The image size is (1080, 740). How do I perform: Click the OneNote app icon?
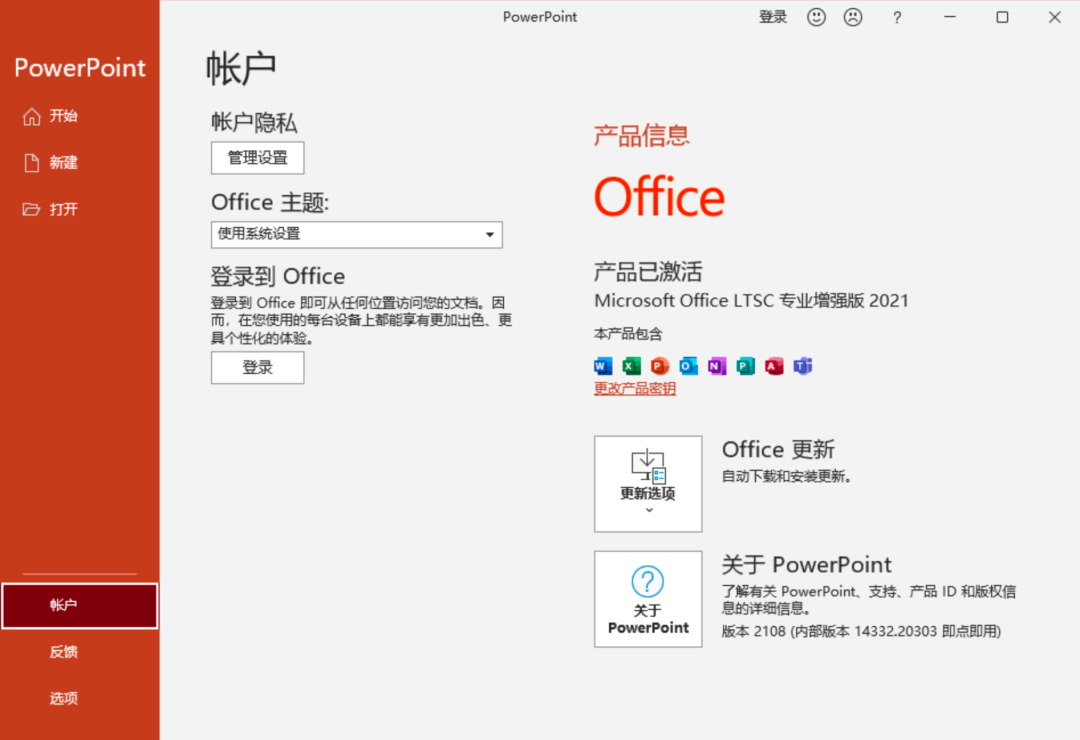coord(717,366)
